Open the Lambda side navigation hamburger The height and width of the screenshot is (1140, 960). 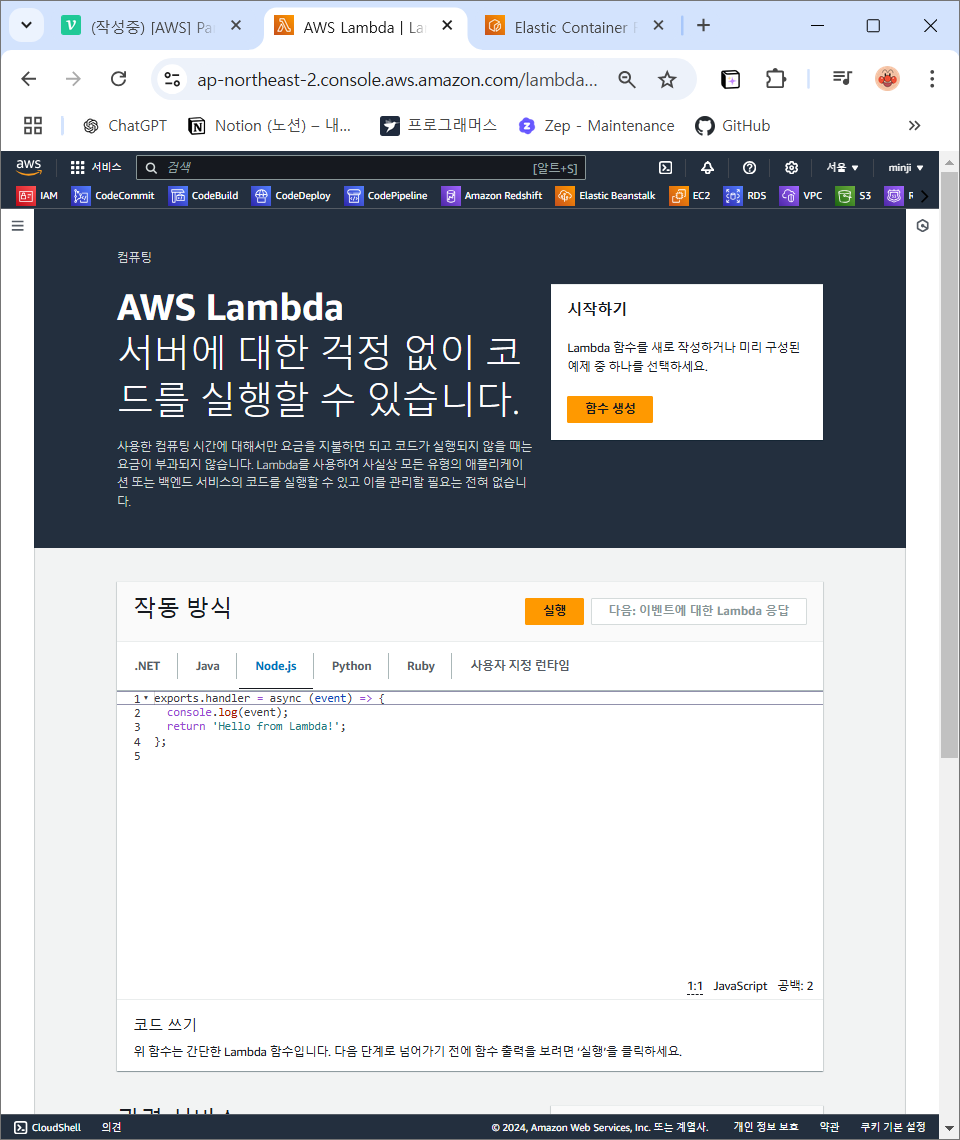(x=17, y=226)
